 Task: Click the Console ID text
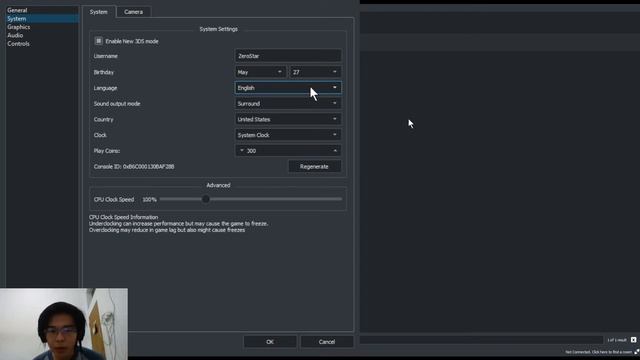134,167
